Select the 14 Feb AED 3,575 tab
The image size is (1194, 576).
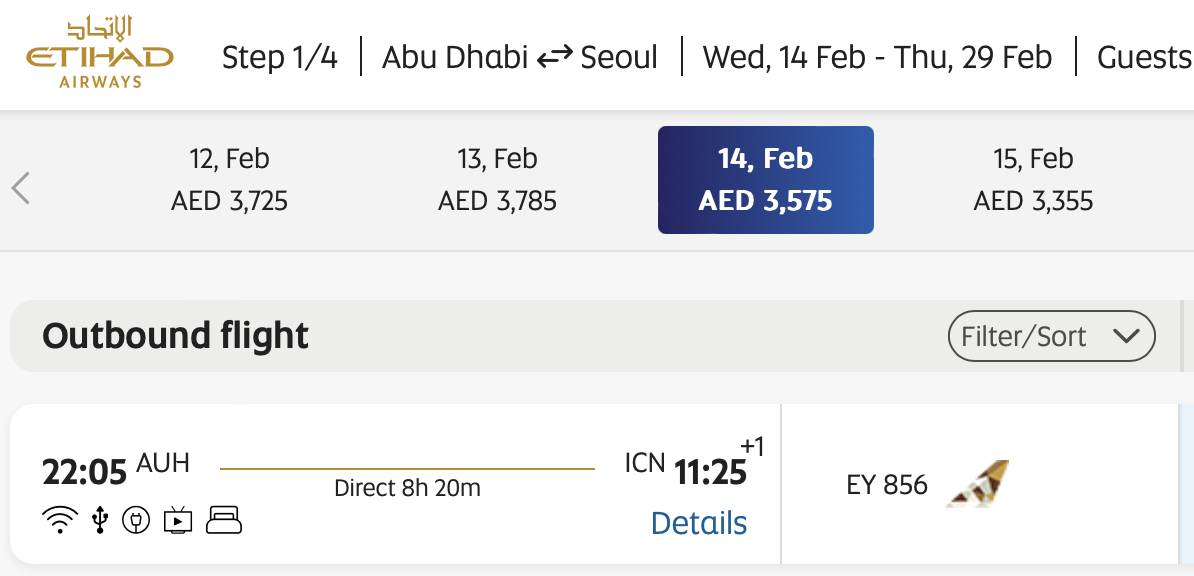pos(765,180)
